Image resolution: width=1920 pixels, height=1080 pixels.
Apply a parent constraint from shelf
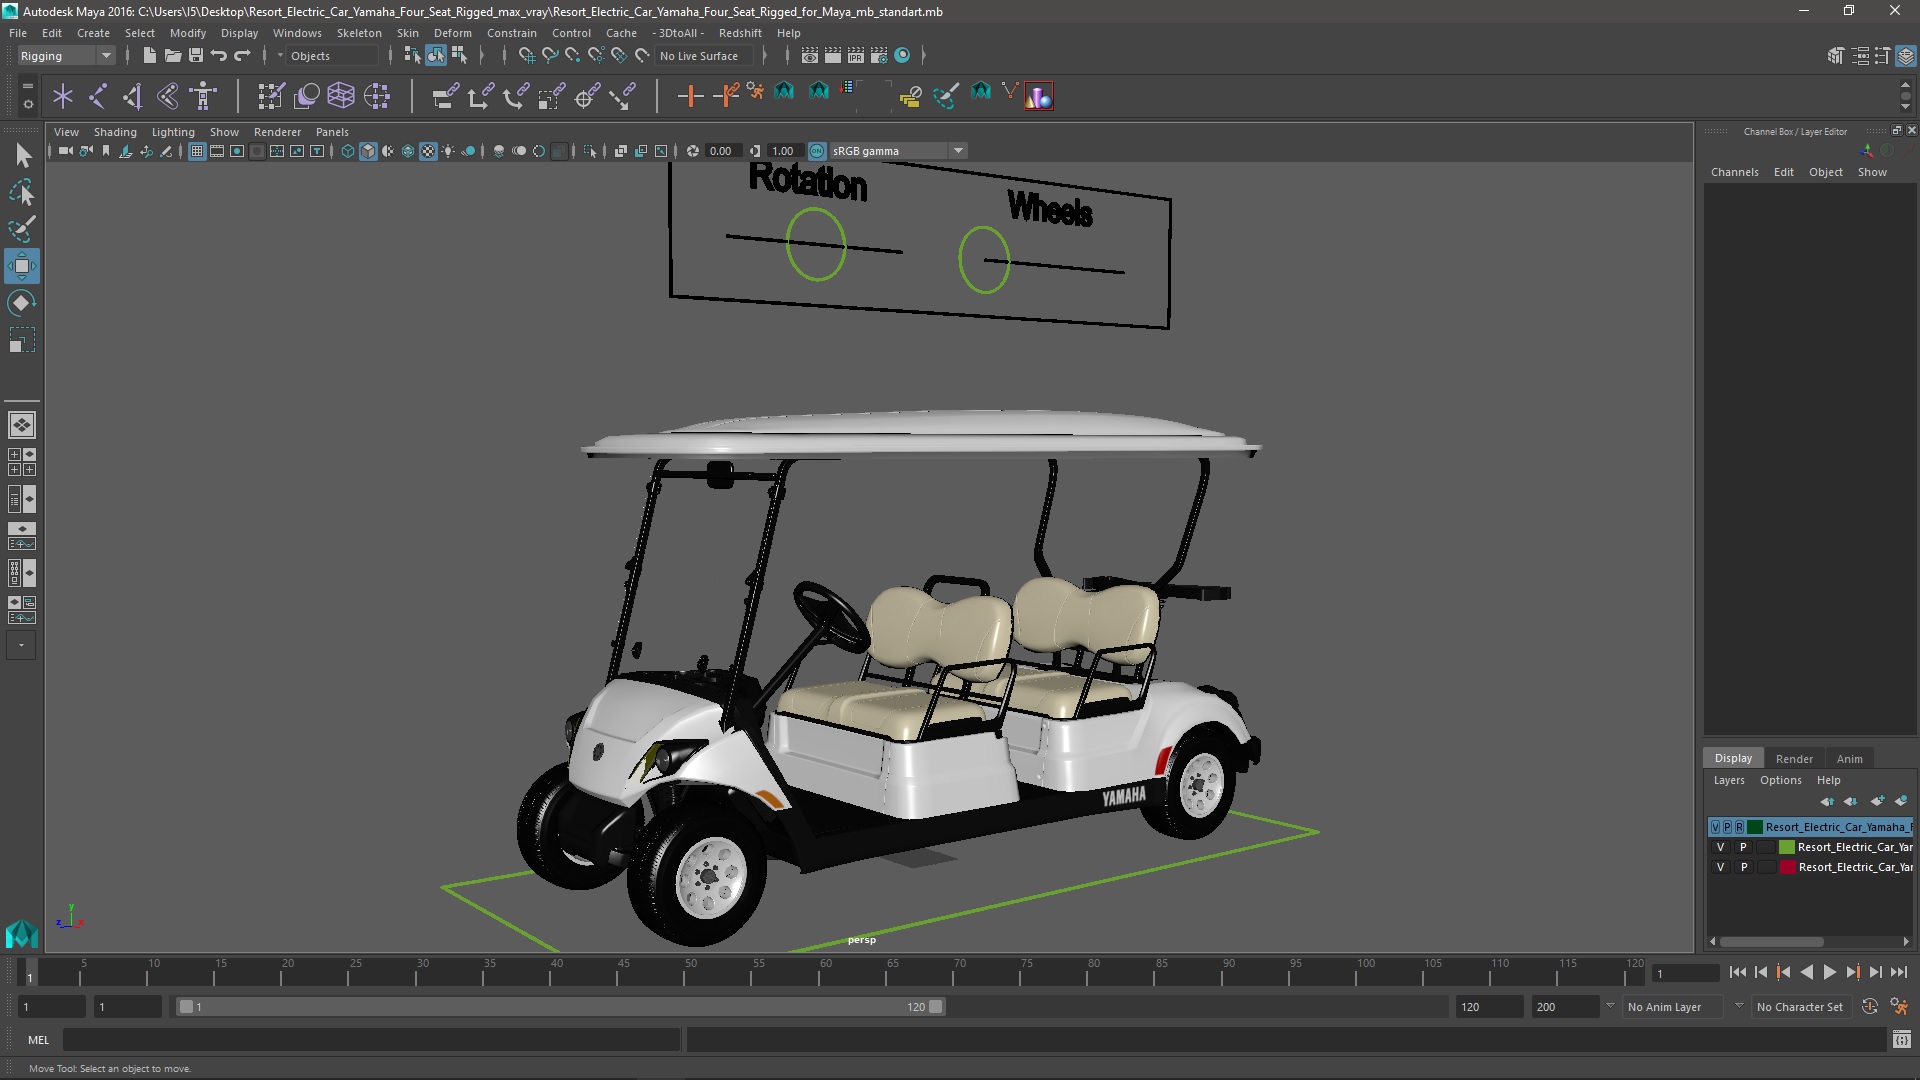pyautogui.click(x=445, y=96)
